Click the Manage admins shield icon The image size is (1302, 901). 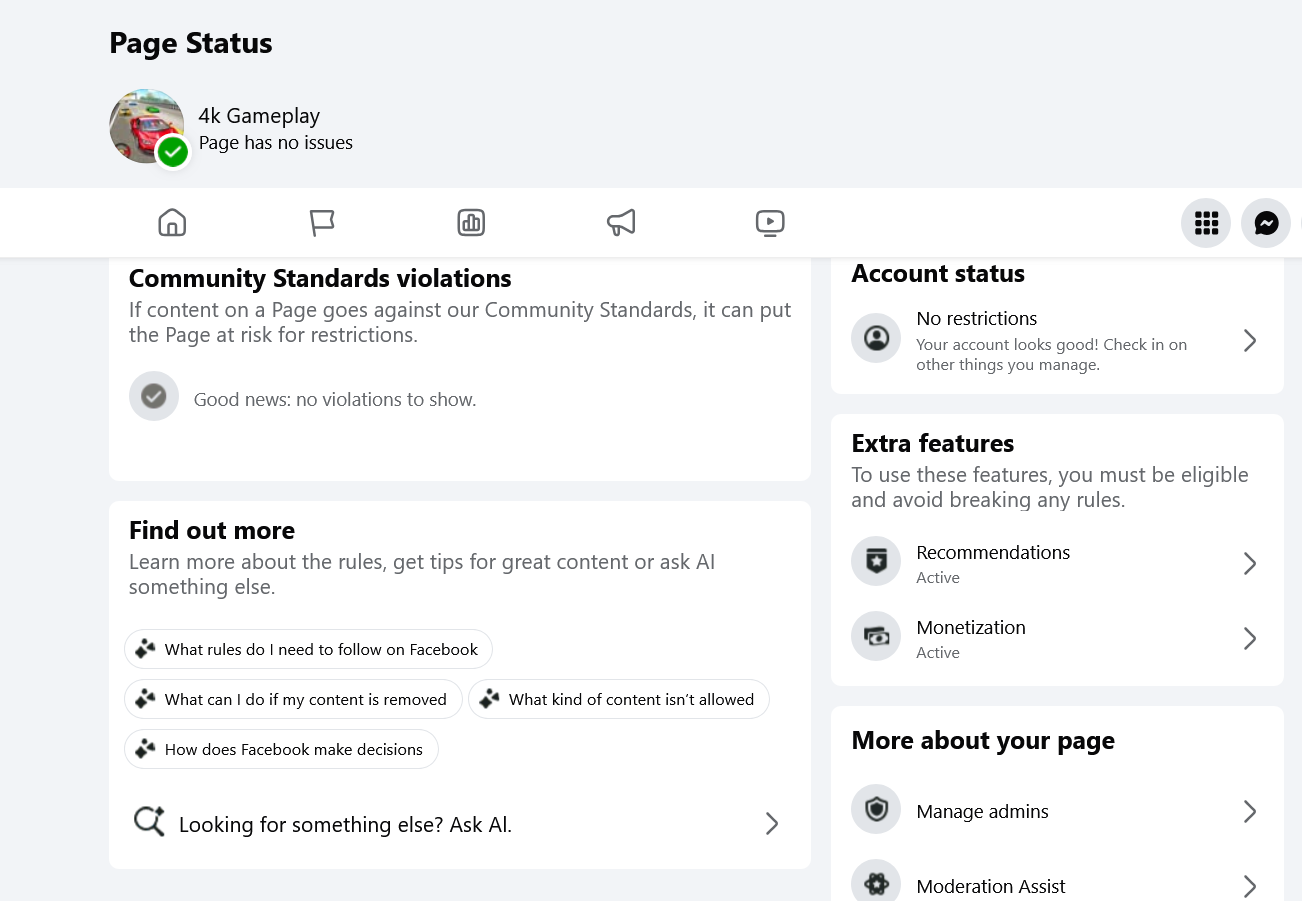pos(876,810)
